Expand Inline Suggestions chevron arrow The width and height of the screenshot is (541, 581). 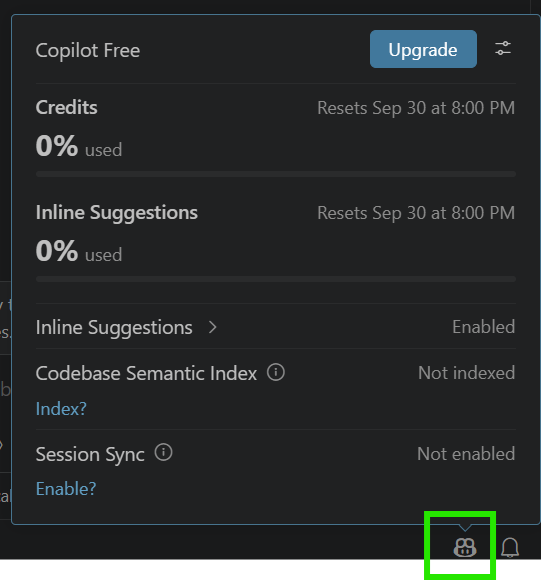(212, 327)
